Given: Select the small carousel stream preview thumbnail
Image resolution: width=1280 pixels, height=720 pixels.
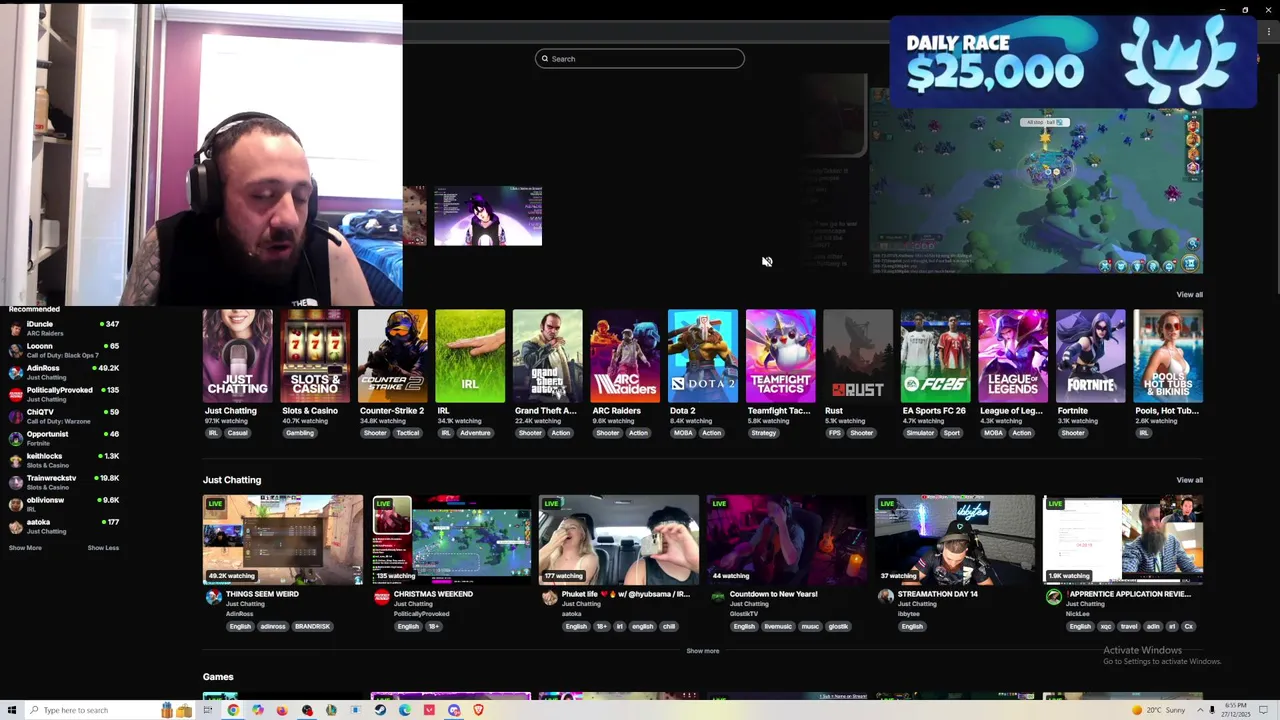Looking at the screenshot, I should point(488,215).
